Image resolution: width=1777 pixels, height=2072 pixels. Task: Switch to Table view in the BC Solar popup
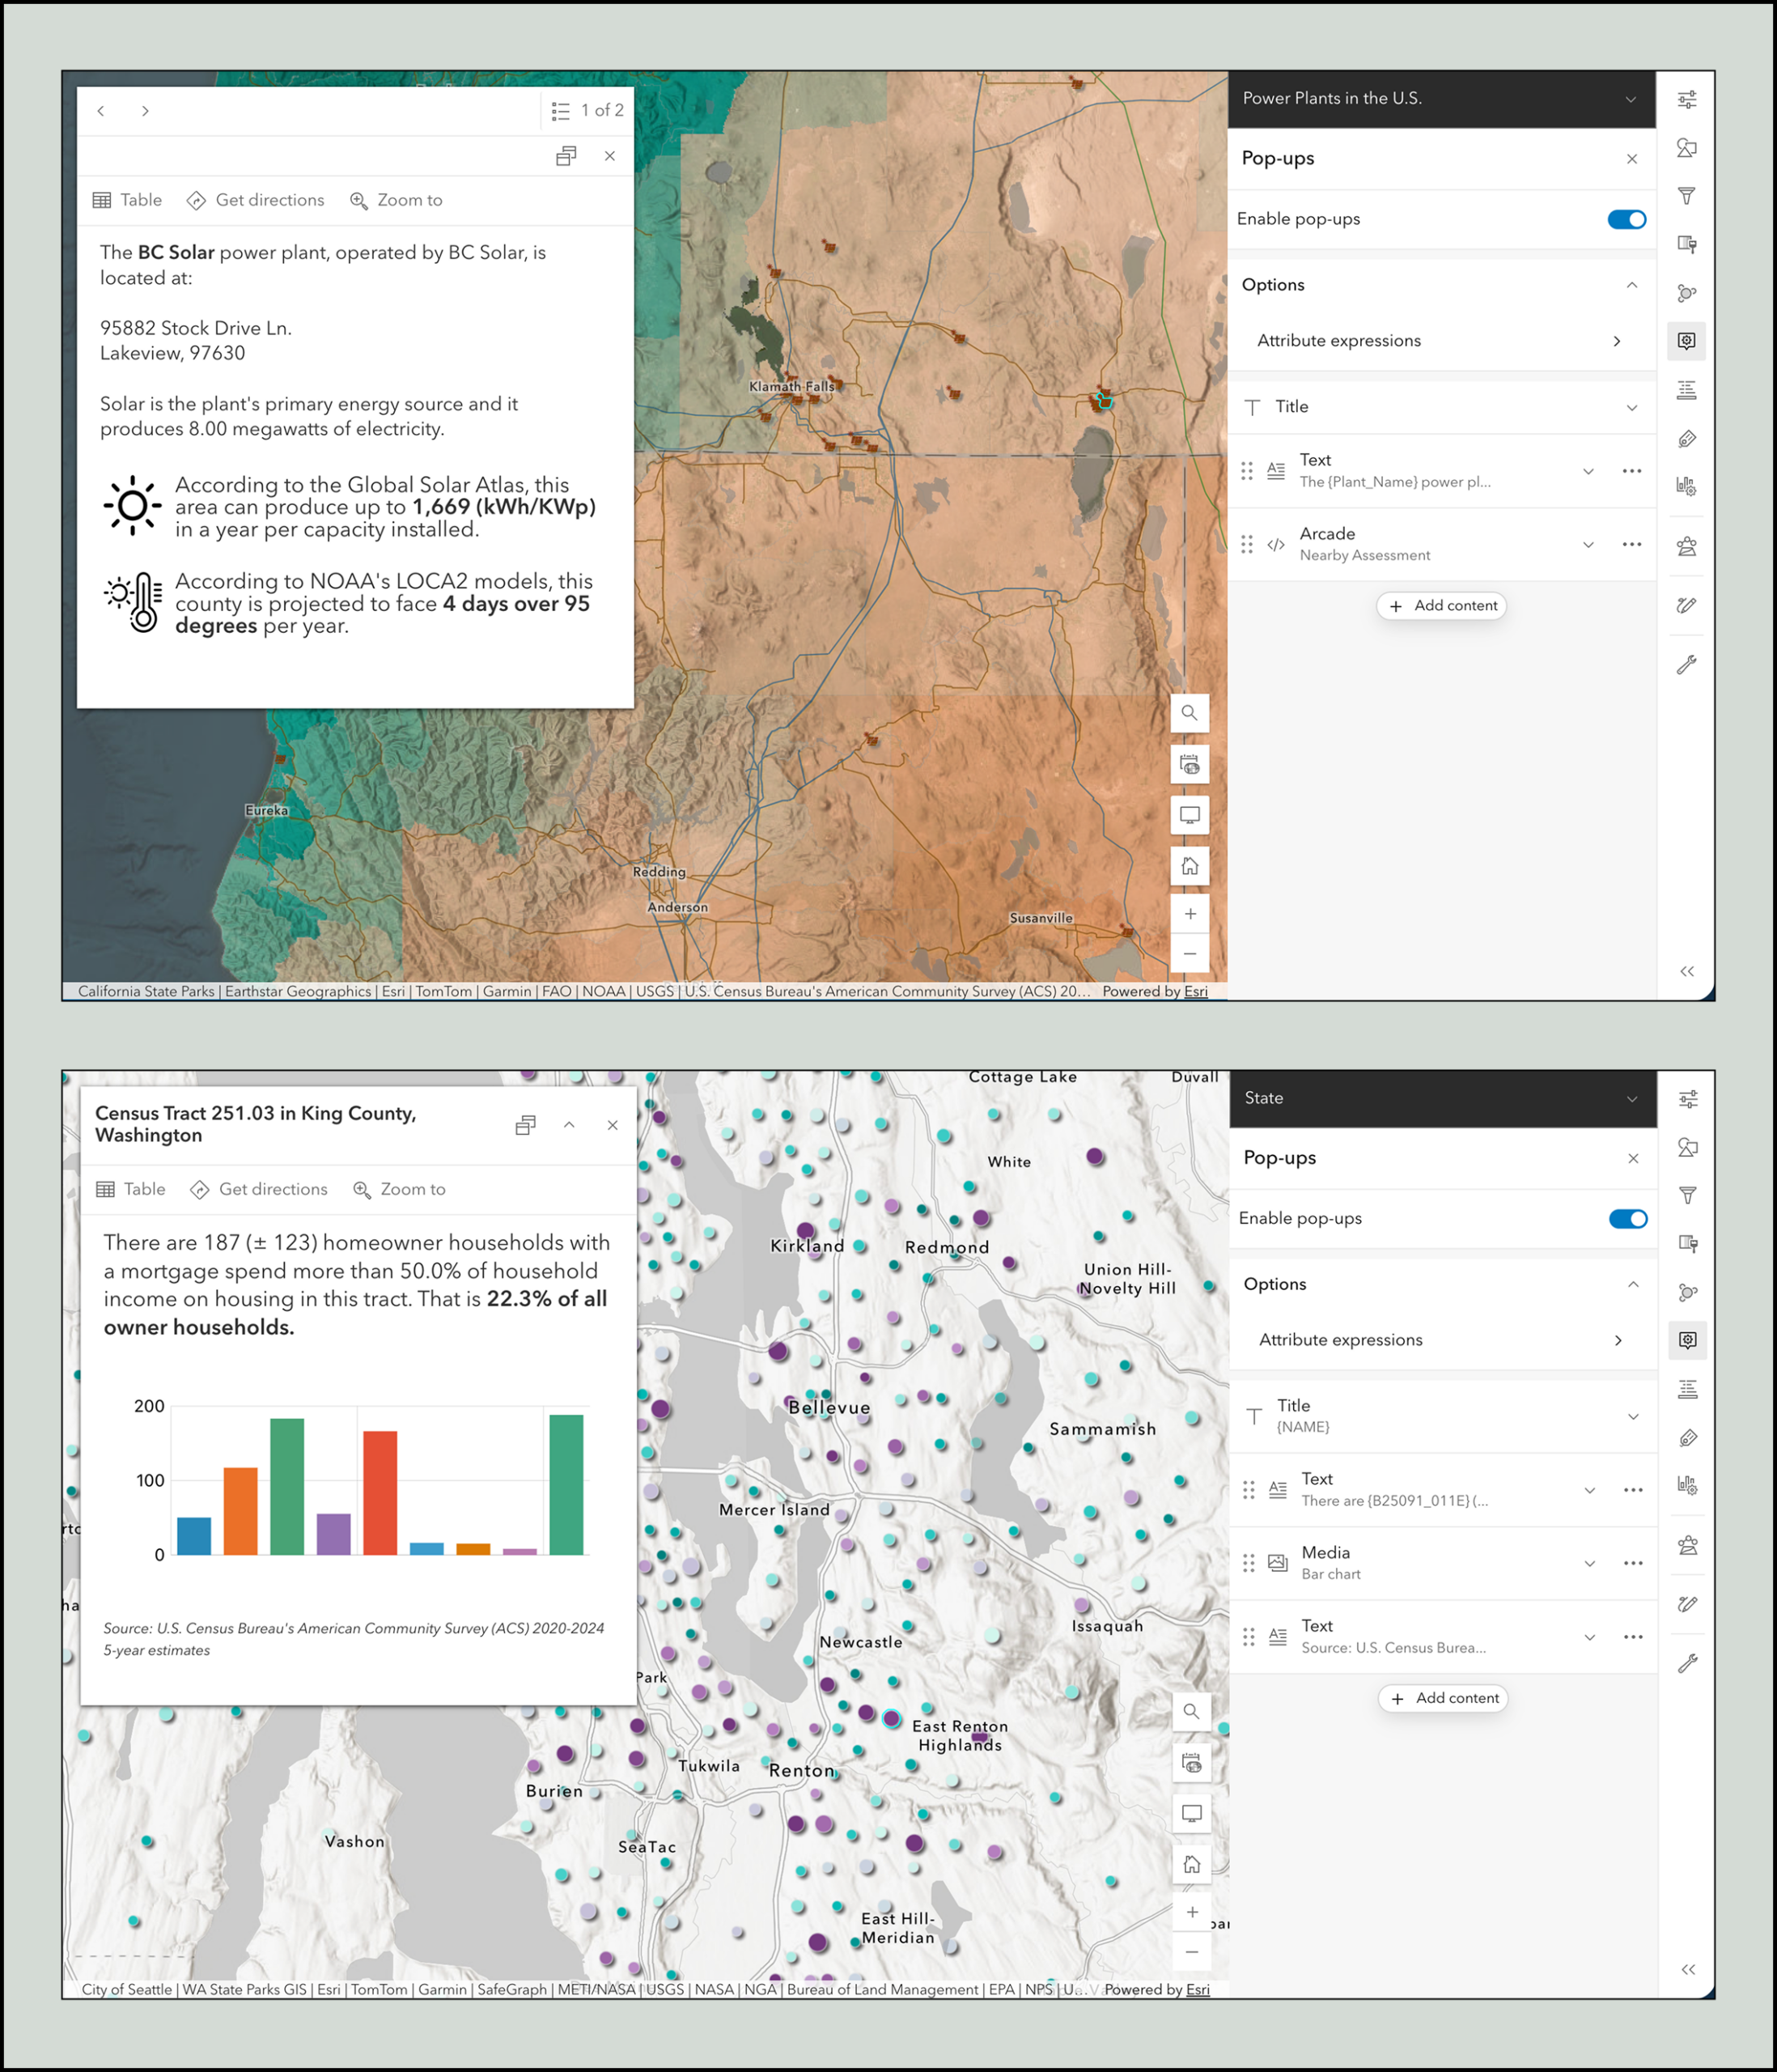(127, 200)
